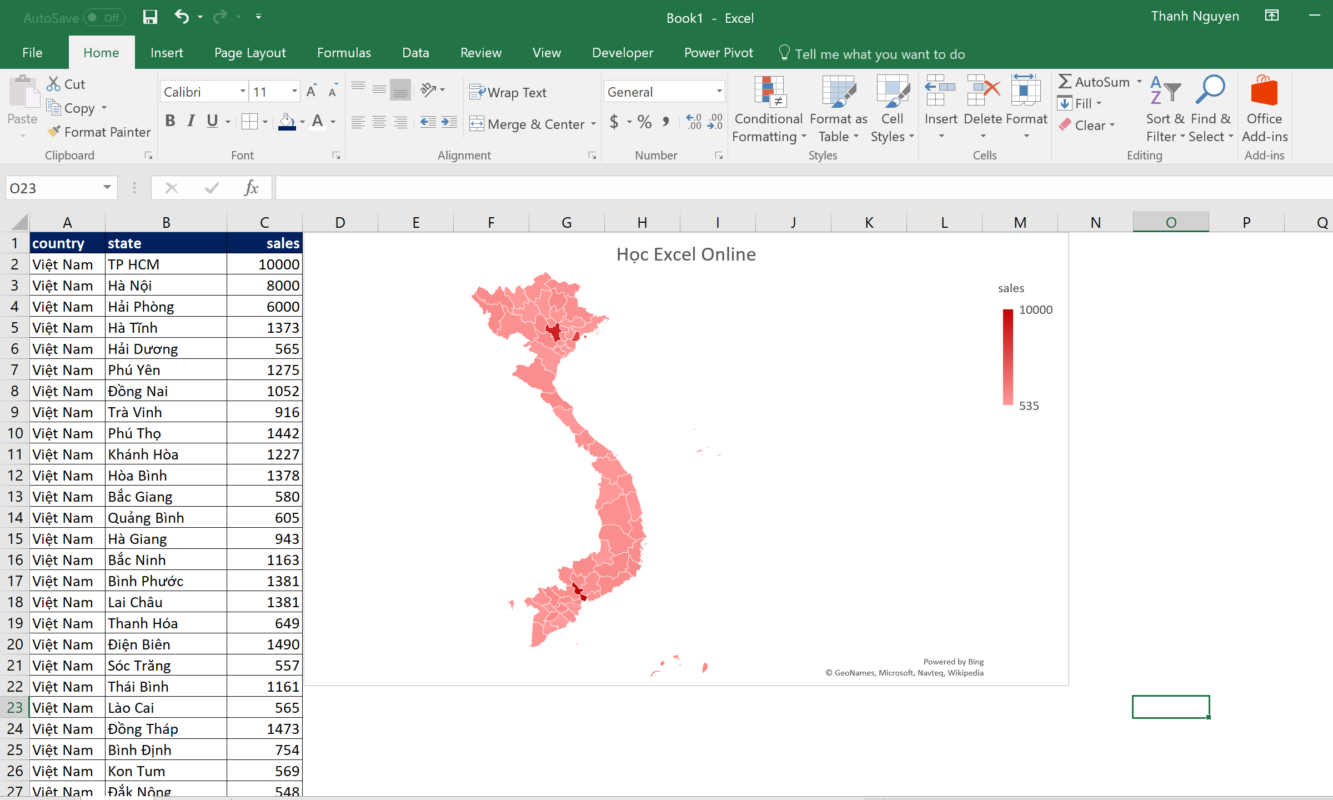Click the Fill Color bucket swatch
Screen dimensions: 1333x800
click(x=287, y=121)
